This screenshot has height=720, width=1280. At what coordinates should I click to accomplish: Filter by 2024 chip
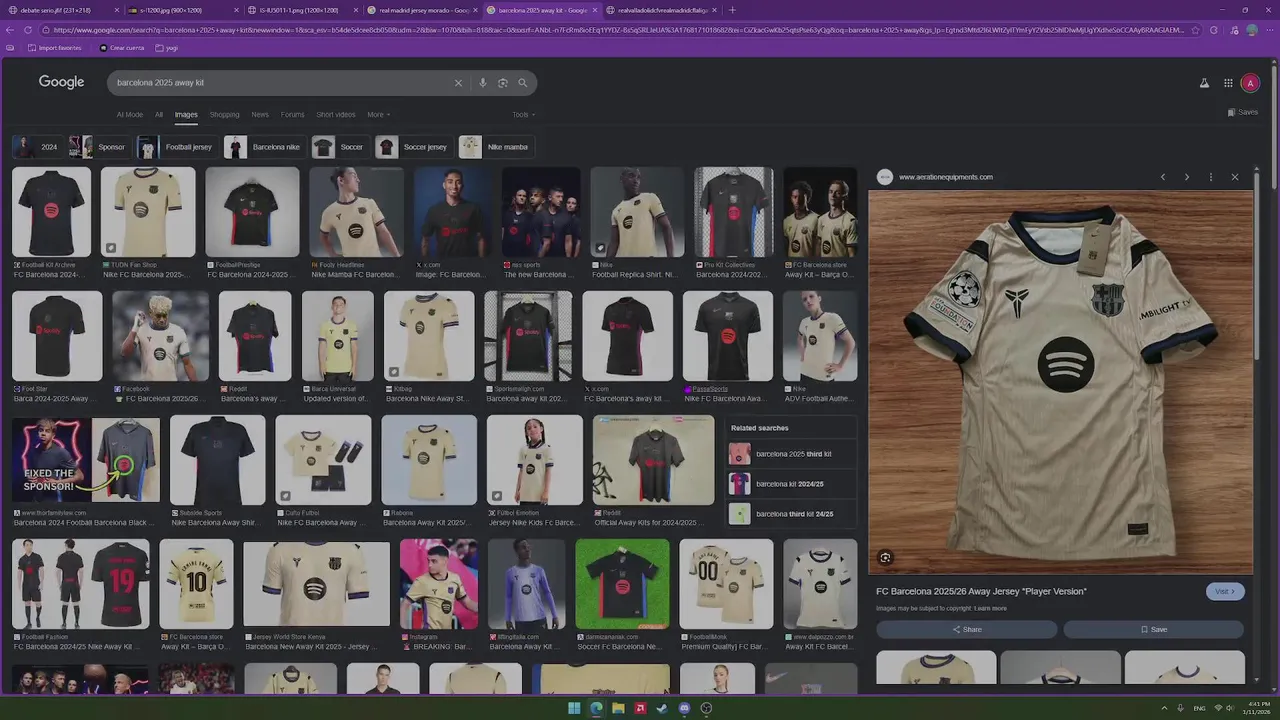tap(37, 147)
